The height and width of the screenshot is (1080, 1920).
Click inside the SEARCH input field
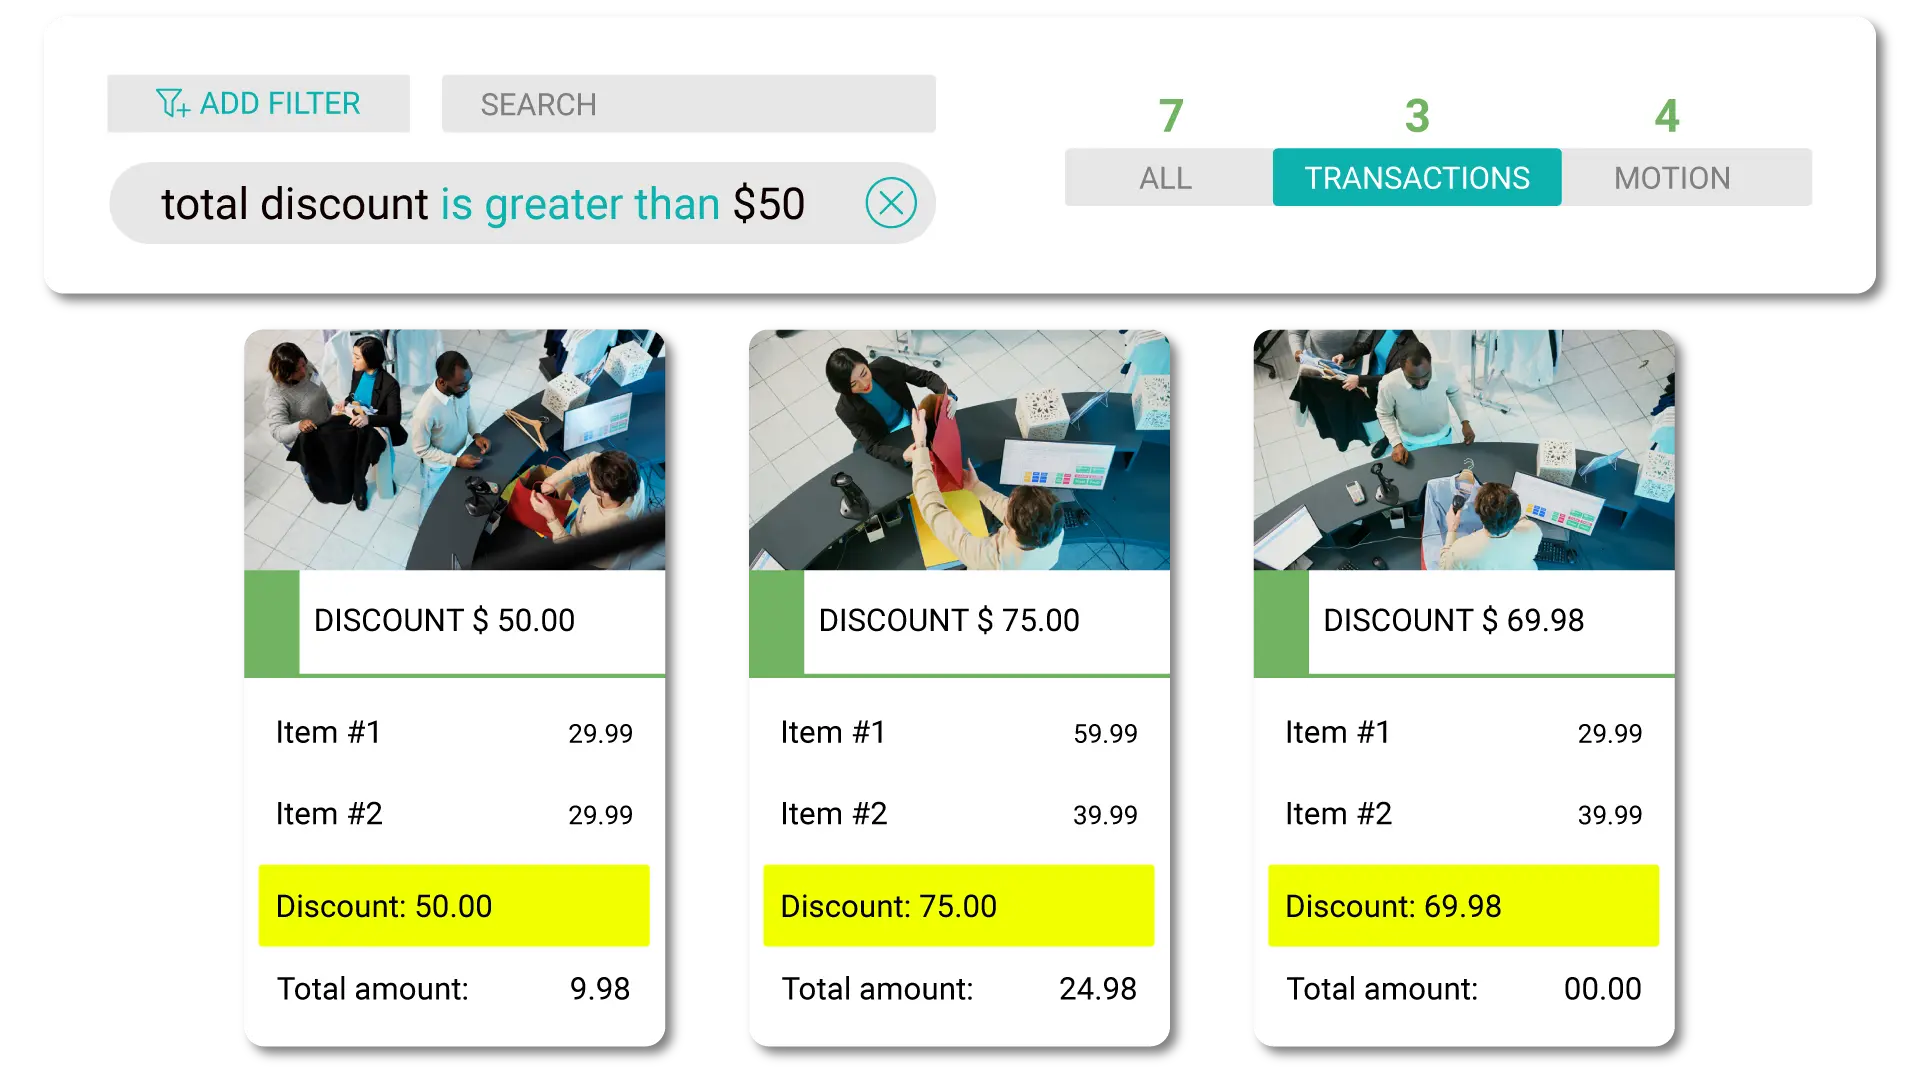688,103
